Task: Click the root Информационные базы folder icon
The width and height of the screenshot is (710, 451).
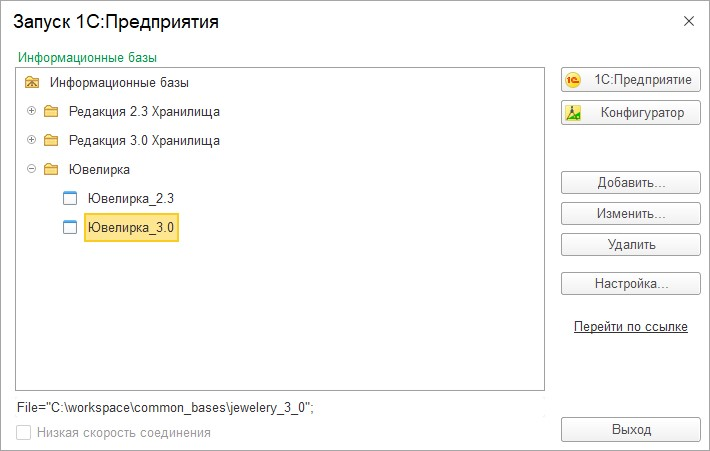Action: (x=32, y=82)
